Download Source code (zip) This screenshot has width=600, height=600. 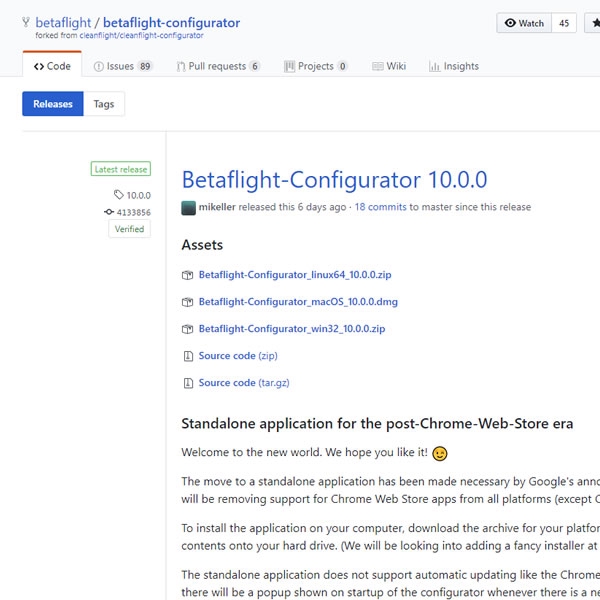[x=238, y=356]
